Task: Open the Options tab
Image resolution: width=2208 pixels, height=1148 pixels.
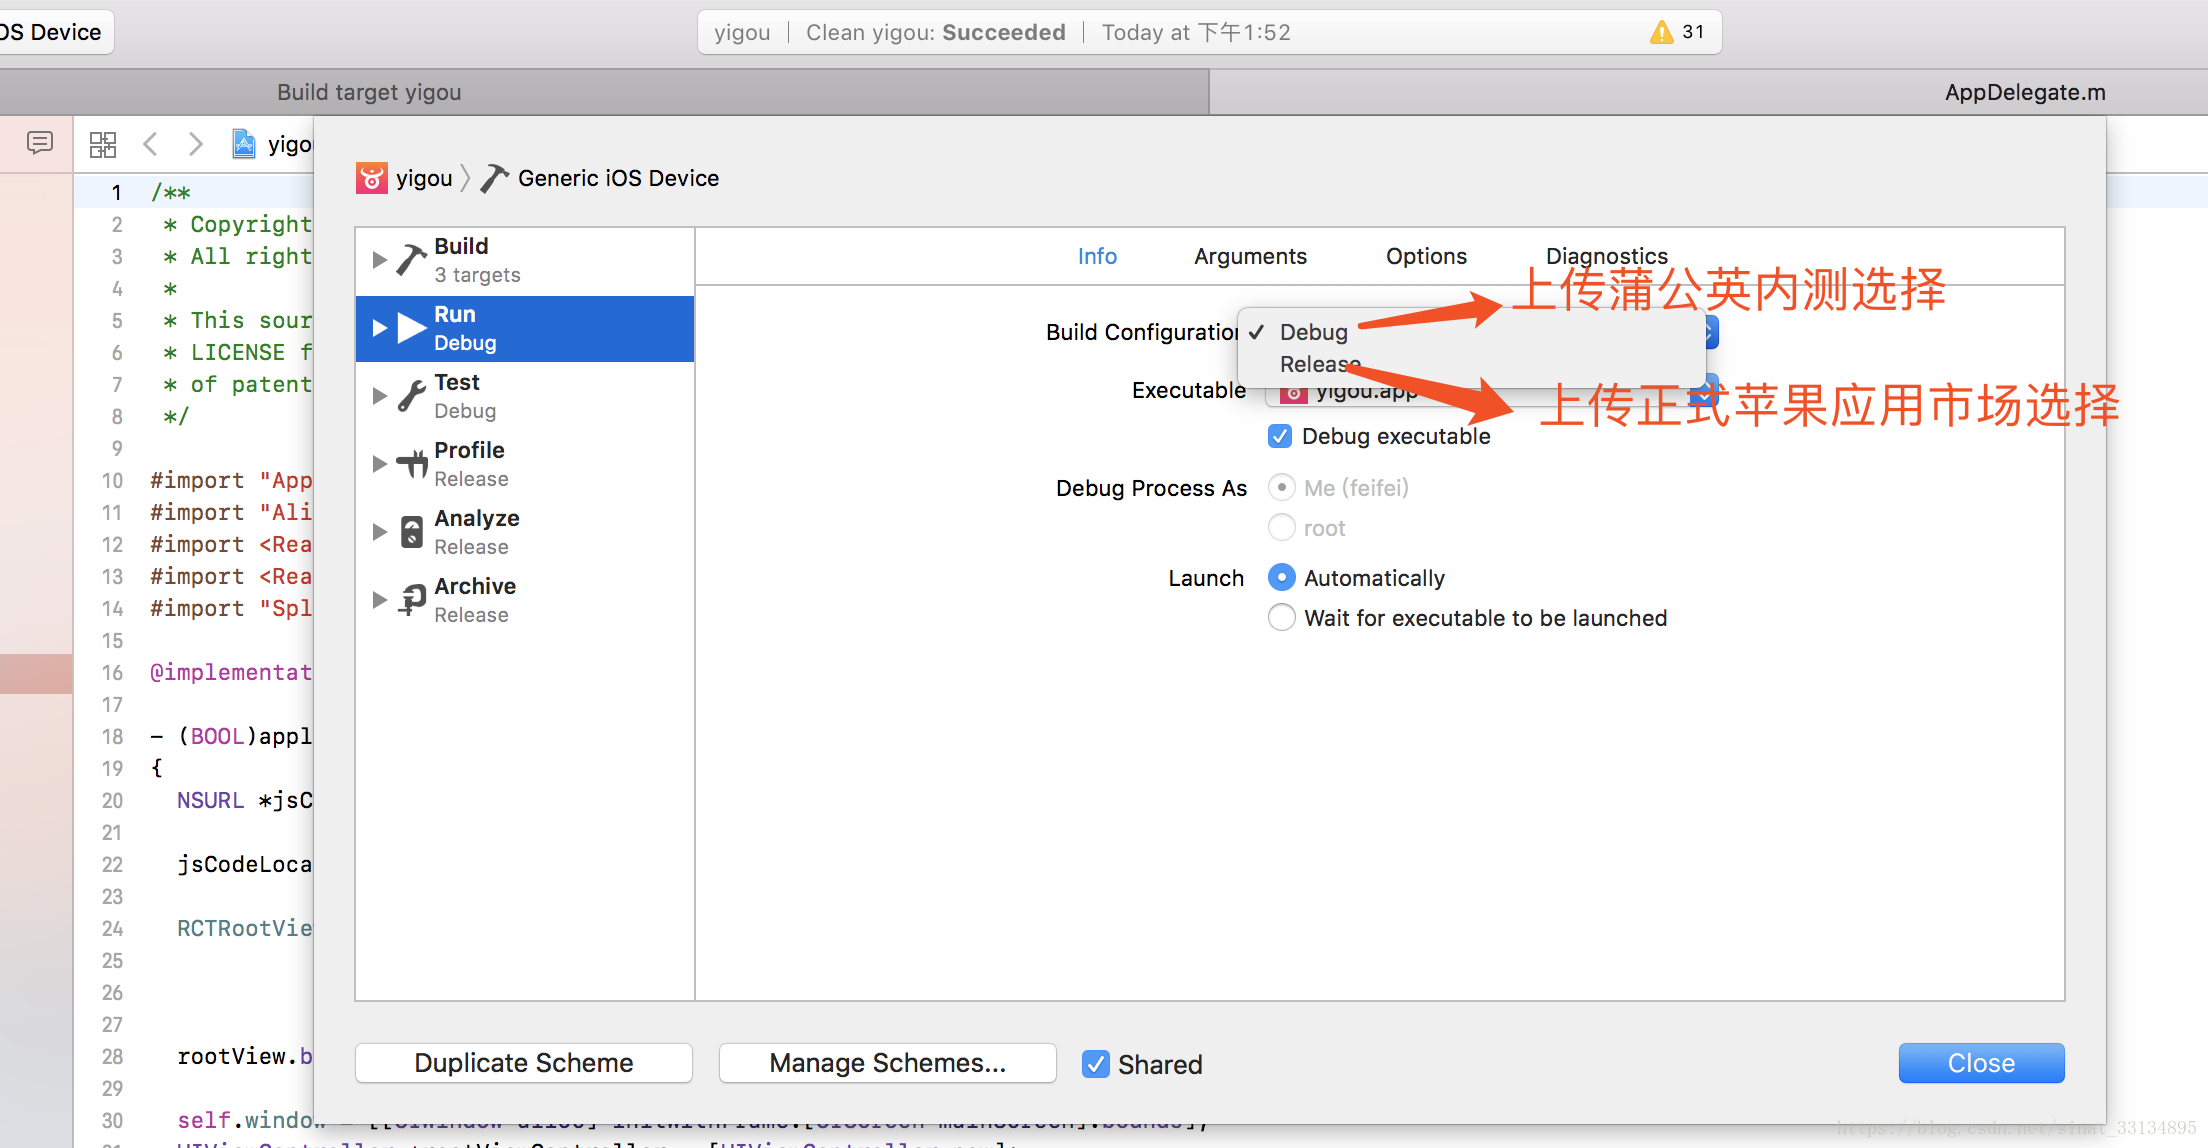Action: [1426, 256]
